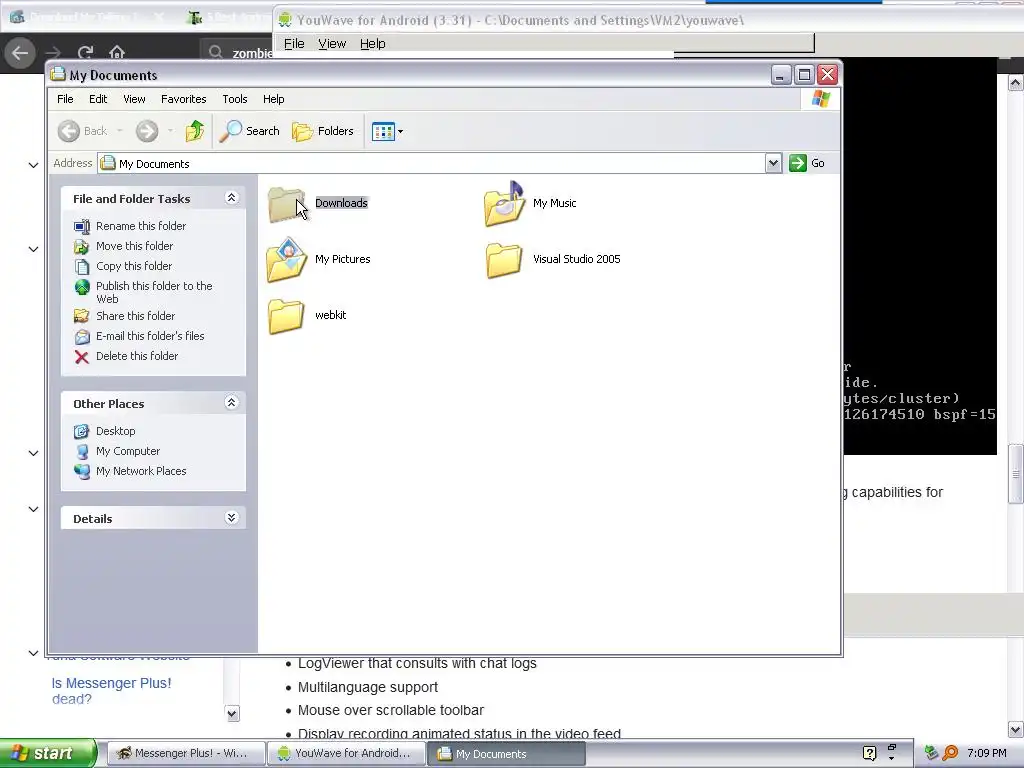This screenshot has height=768, width=1024.
Task: Go to My Computer in Other Places
Action: pyautogui.click(x=128, y=451)
